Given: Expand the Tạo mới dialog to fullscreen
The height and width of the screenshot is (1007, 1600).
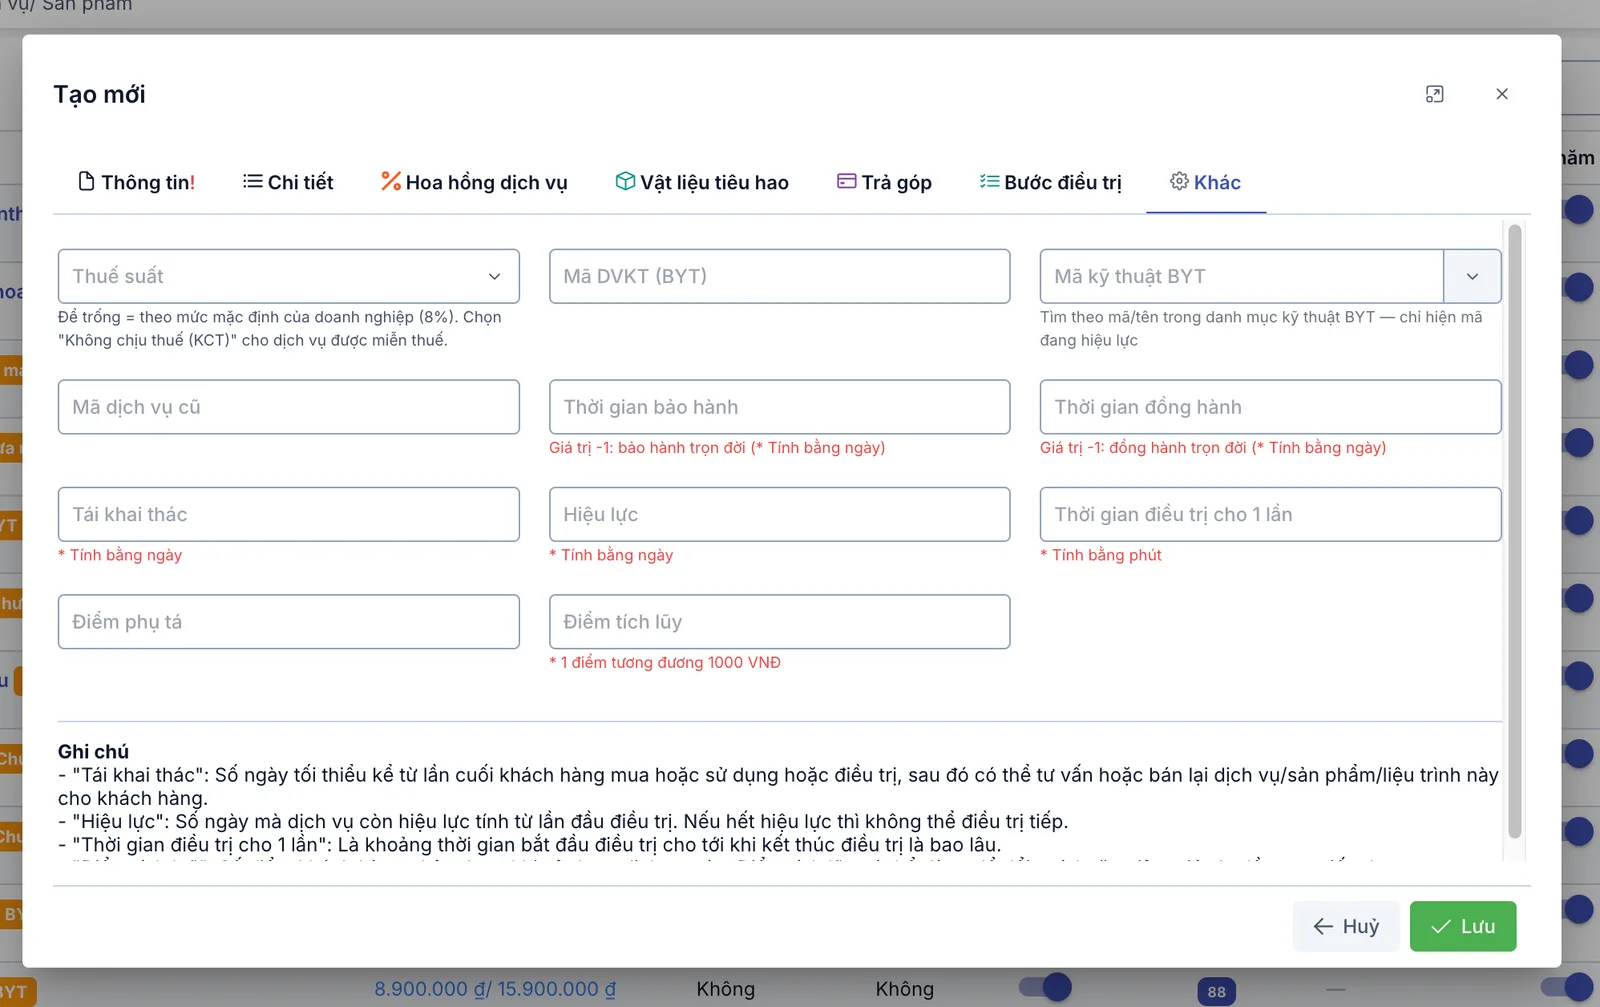Looking at the screenshot, I should [x=1434, y=94].
